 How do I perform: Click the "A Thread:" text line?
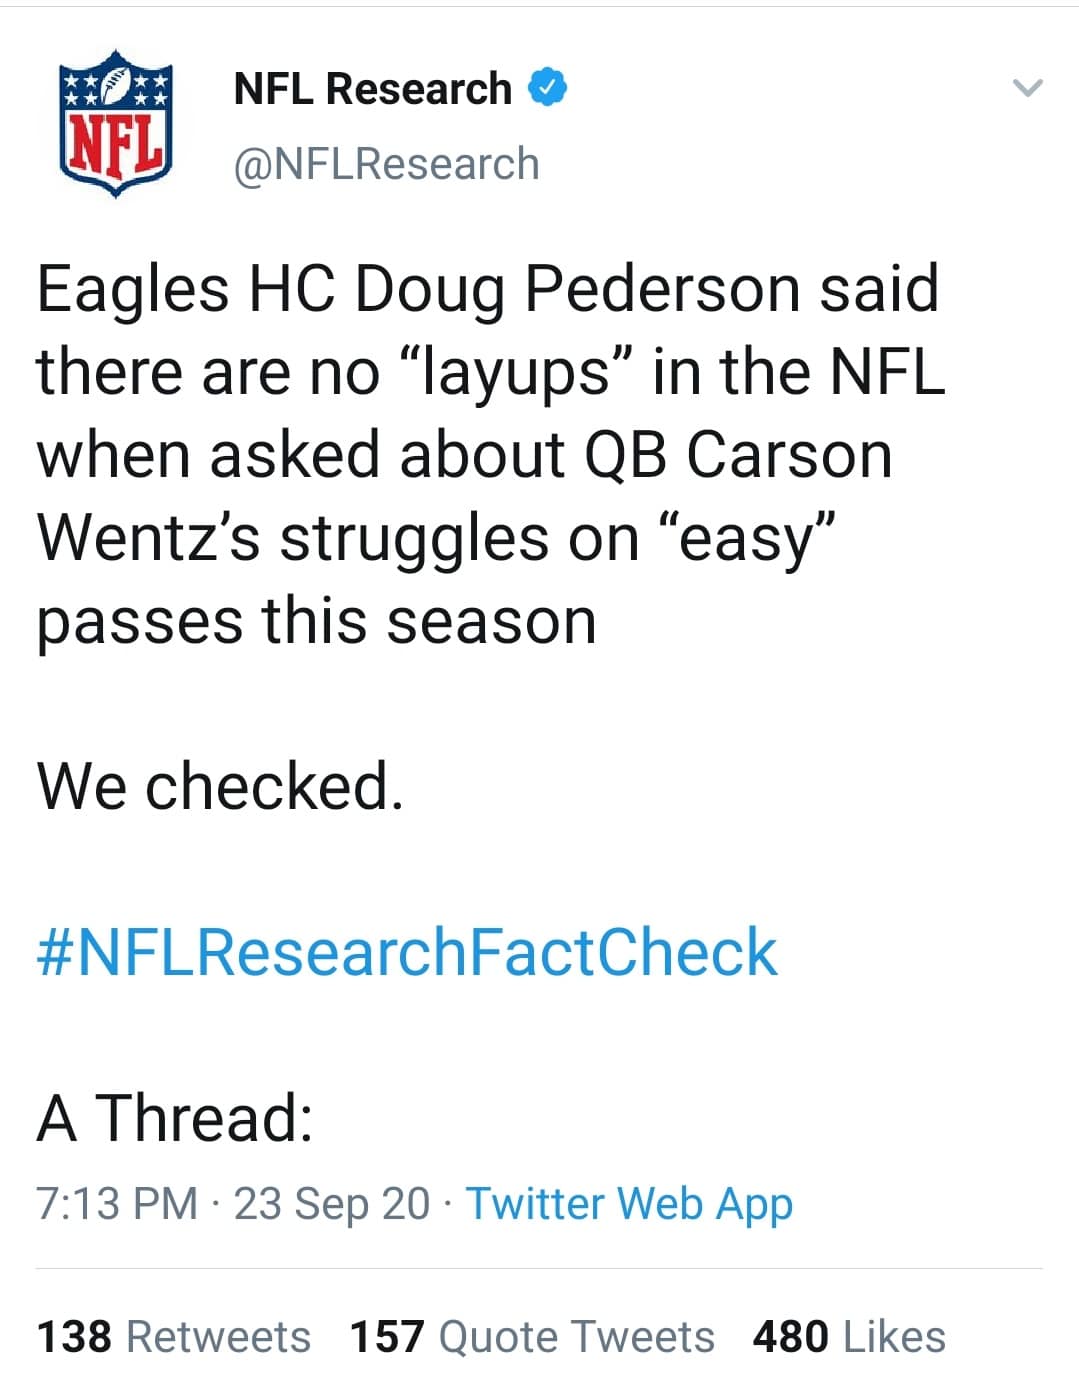pyautogui.click(x=175, y=1117)
